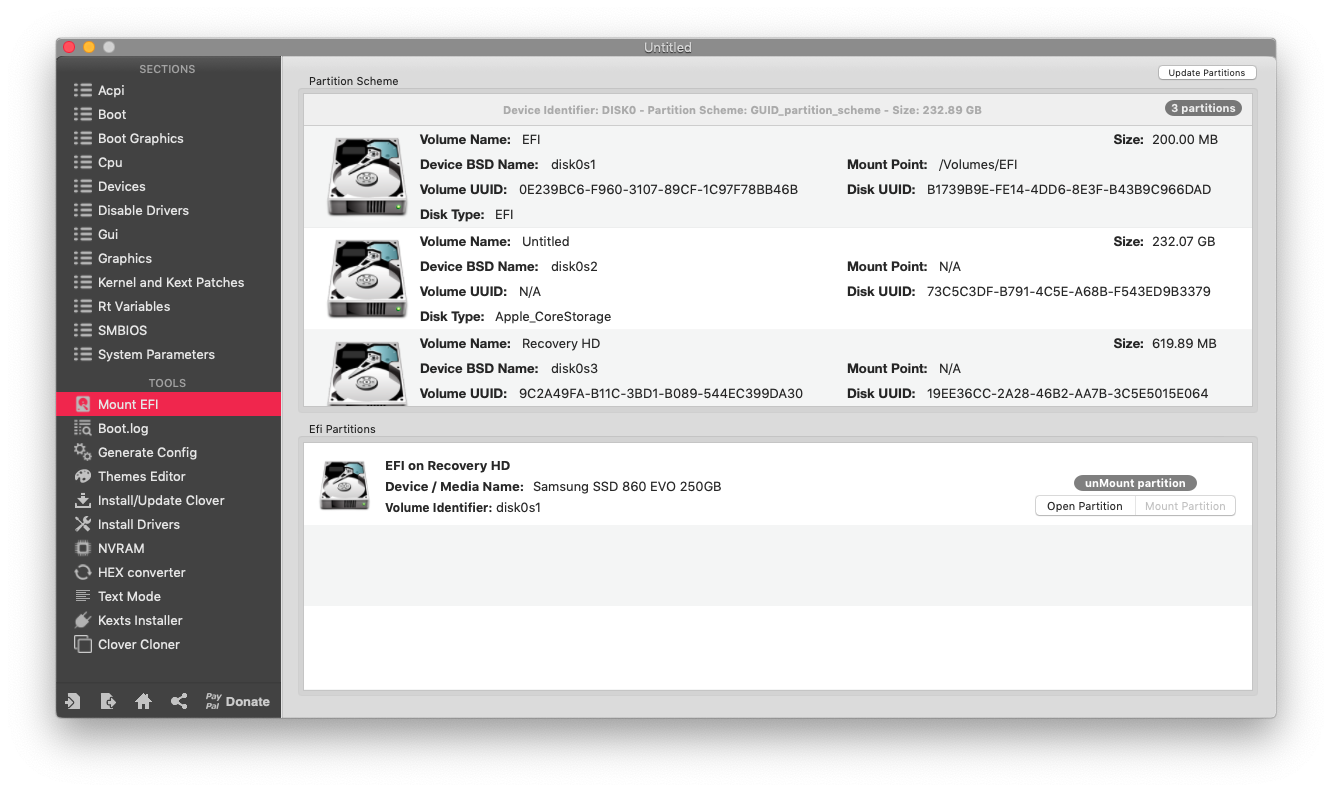Screen dimensions: 1332x792
Task: Click the share icon in sidebar footer
Action: [179, 701]
